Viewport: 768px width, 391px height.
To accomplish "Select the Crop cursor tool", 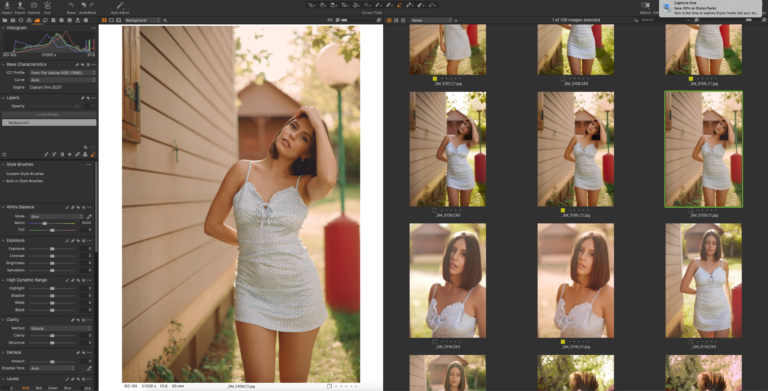I will click(345, 5).
